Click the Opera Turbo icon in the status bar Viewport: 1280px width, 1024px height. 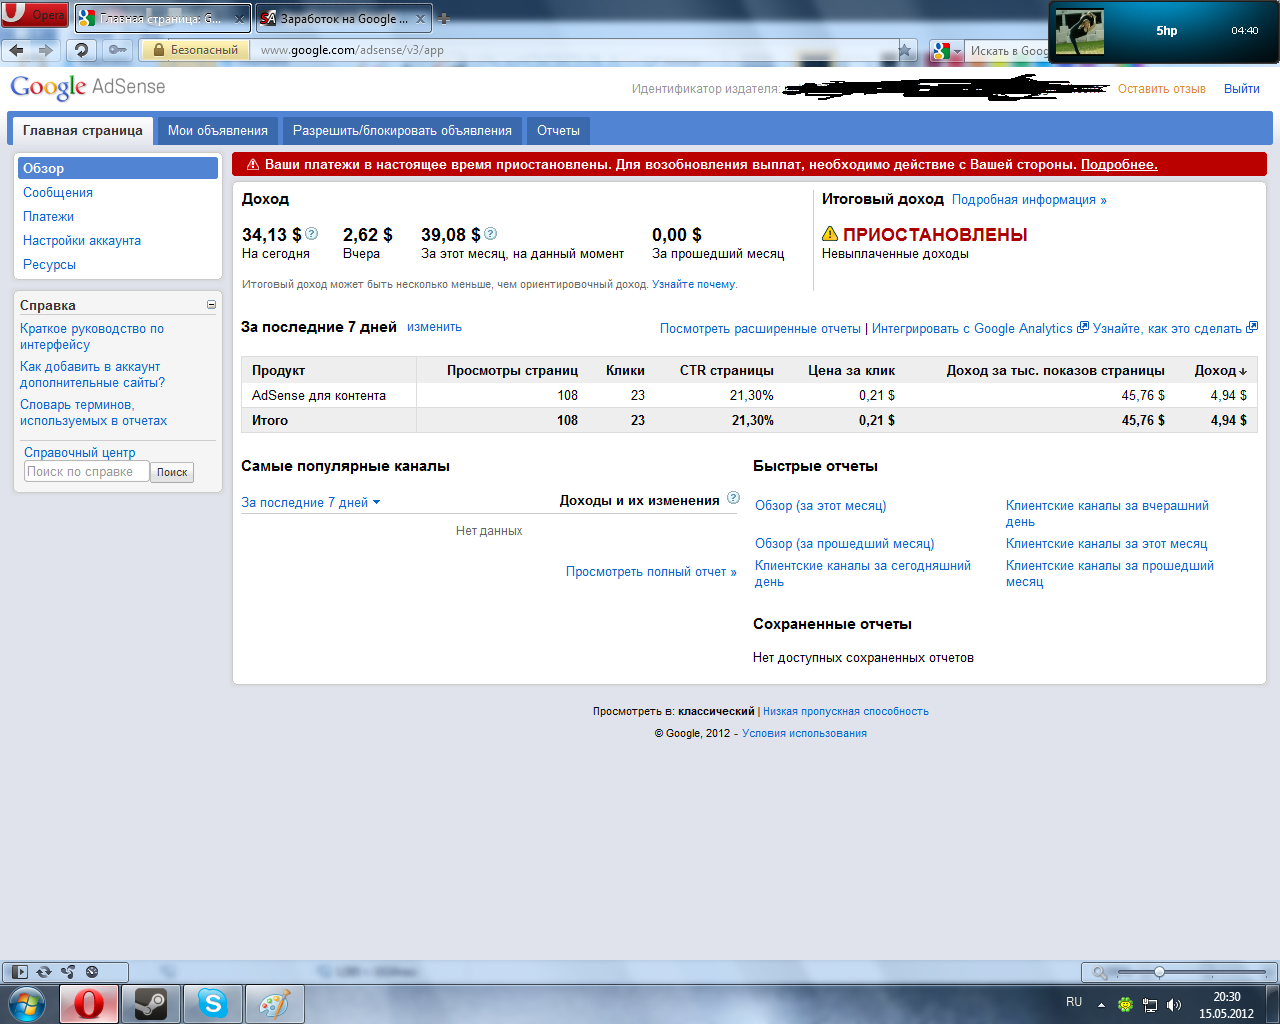point(92,971)
